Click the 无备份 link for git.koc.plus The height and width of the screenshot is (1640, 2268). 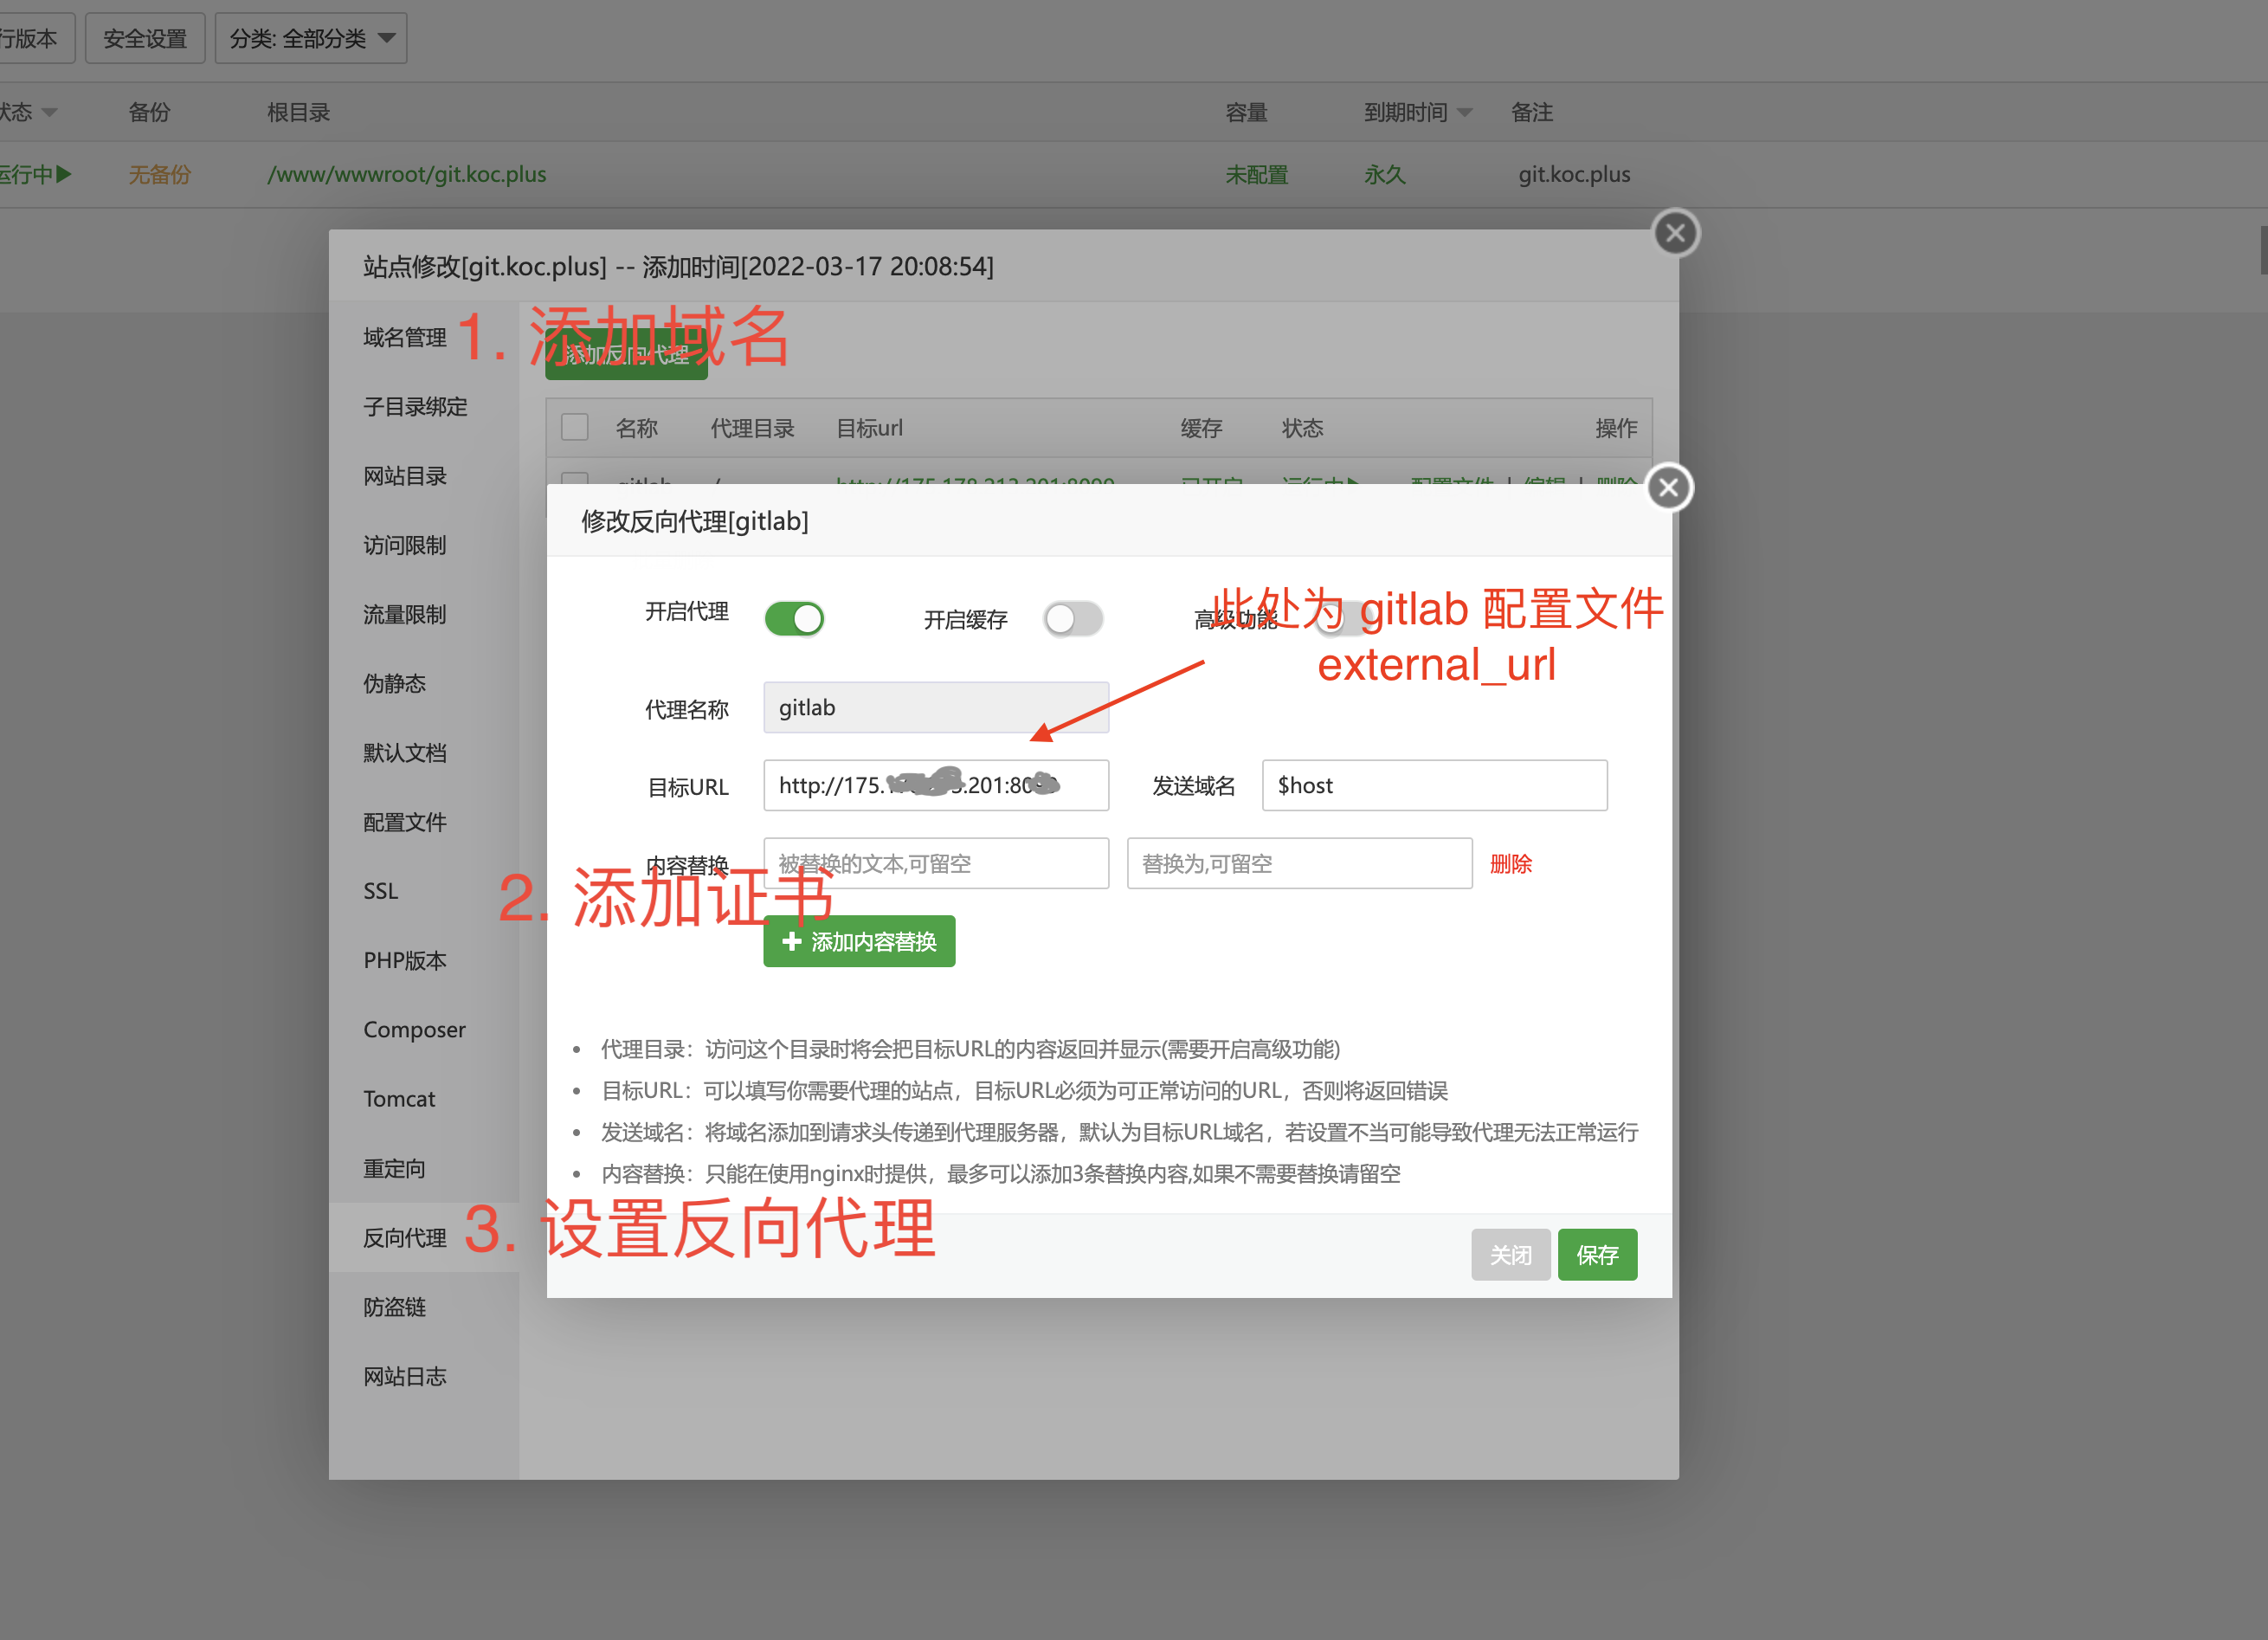(x=159, y=175)
